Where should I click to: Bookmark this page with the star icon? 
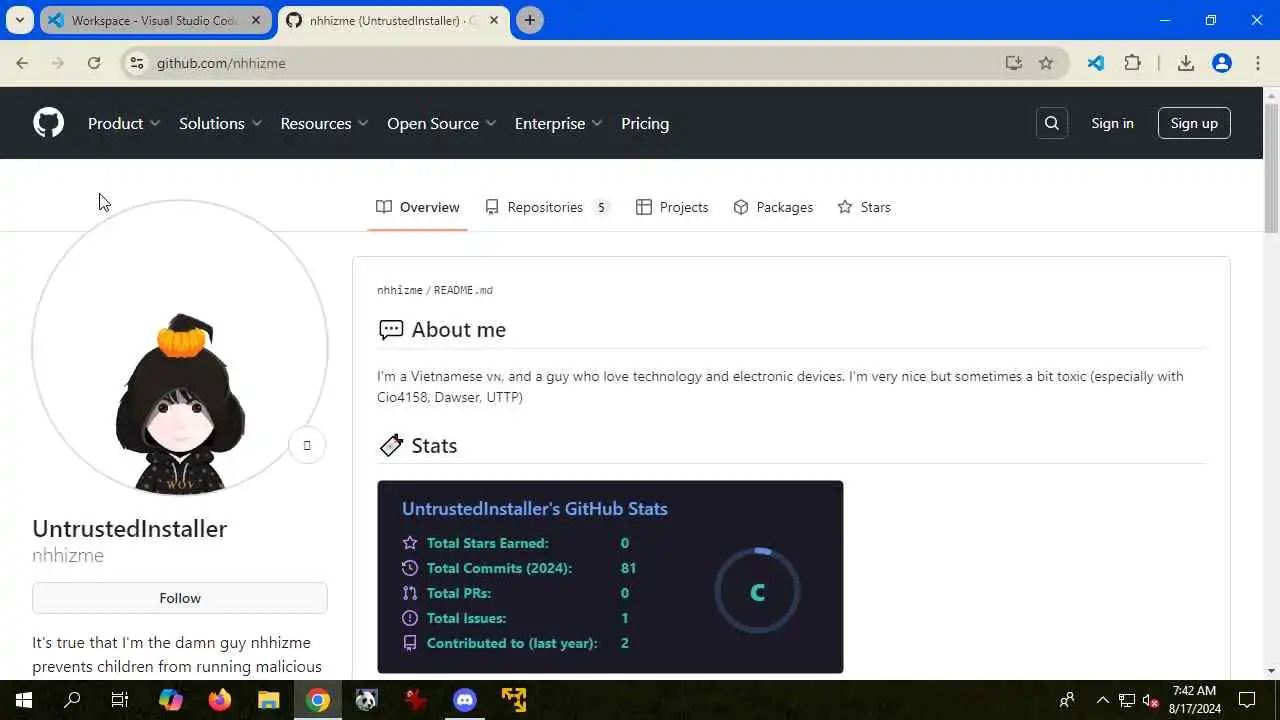tap(1046, 63)
